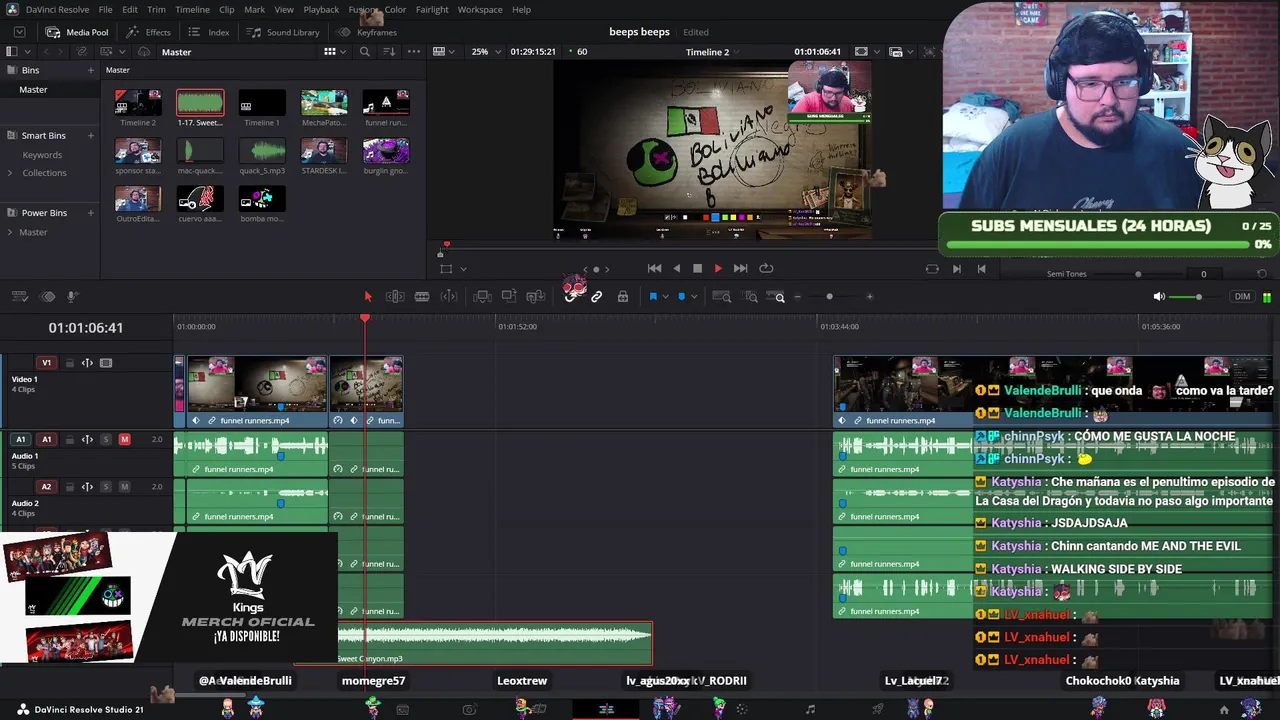The width and height of the screenshot is (1280, 720).
Task: Click the full extent zoom icon
Action: [x=722, y=297]
